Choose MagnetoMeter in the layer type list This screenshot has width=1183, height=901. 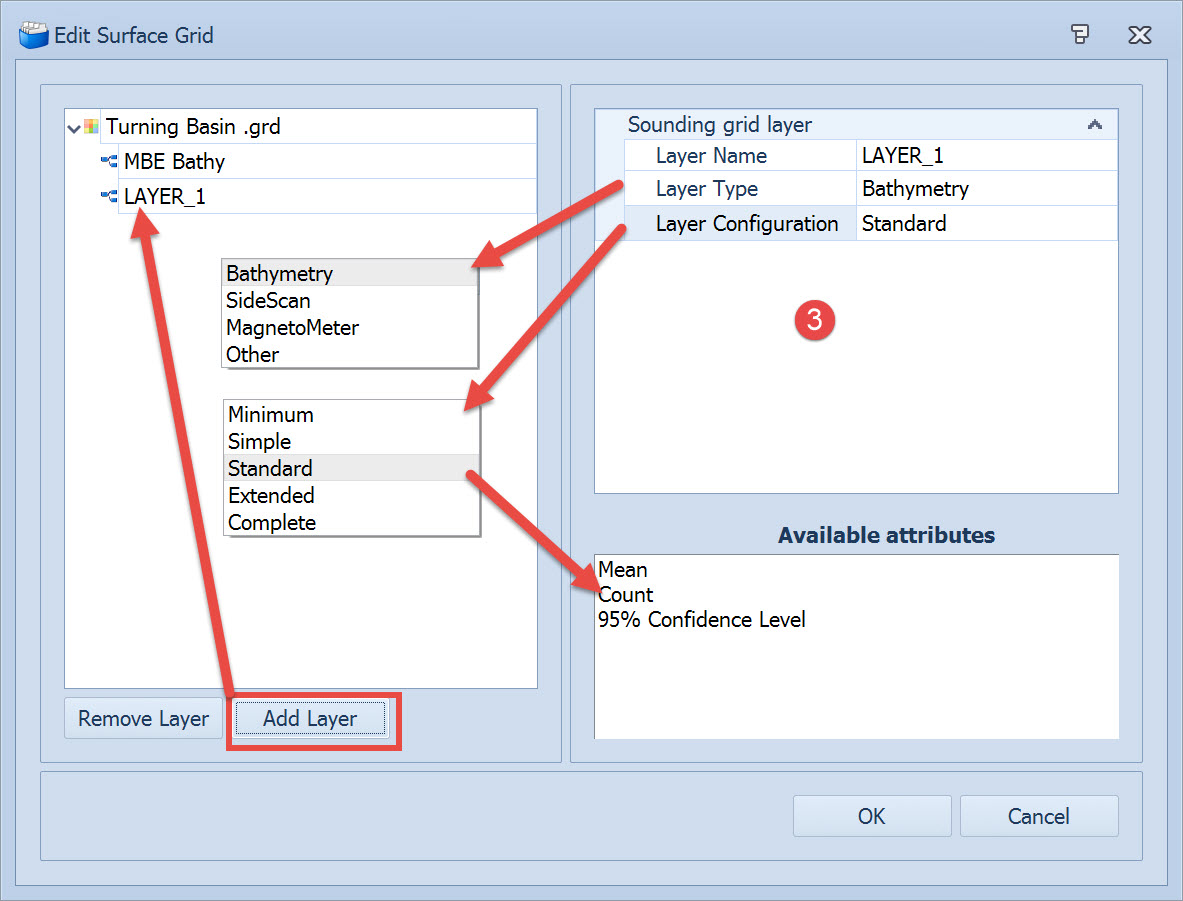tap(350, 327)
